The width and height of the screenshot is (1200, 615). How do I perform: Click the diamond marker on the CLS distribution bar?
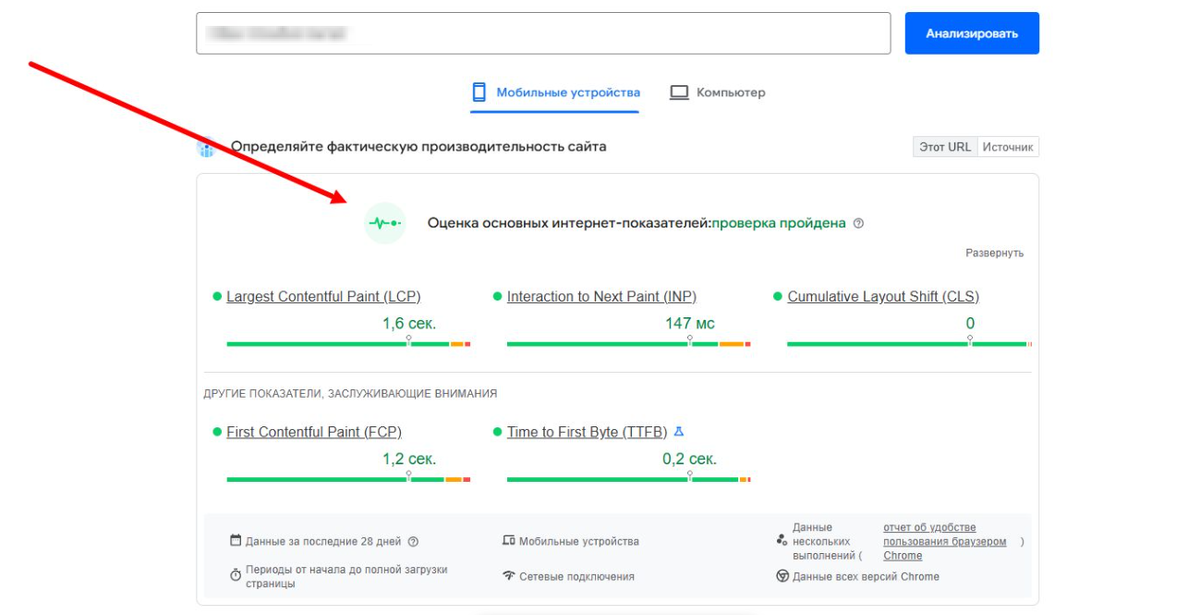tap(970, 339)
